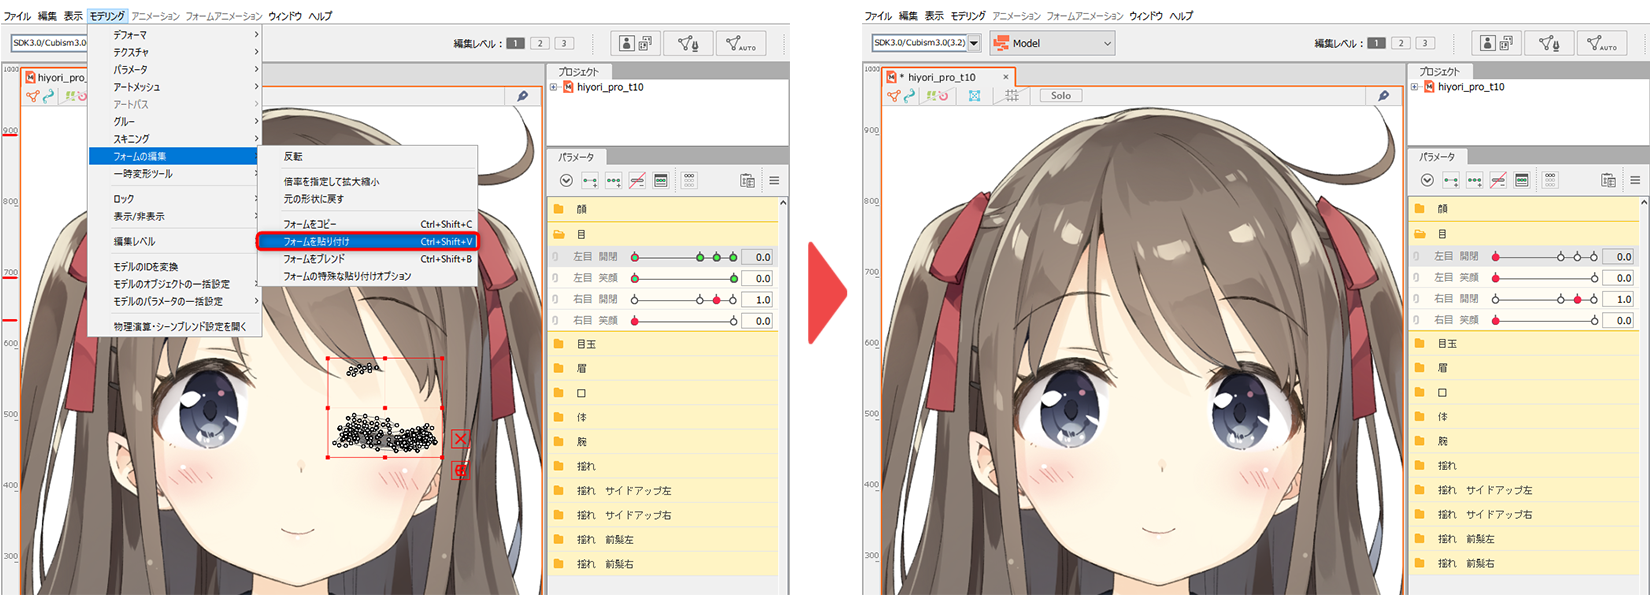Click the red-slashed delete key icon in right parameter panel
Screen dimensions: 1650x600
(1498, 181)
